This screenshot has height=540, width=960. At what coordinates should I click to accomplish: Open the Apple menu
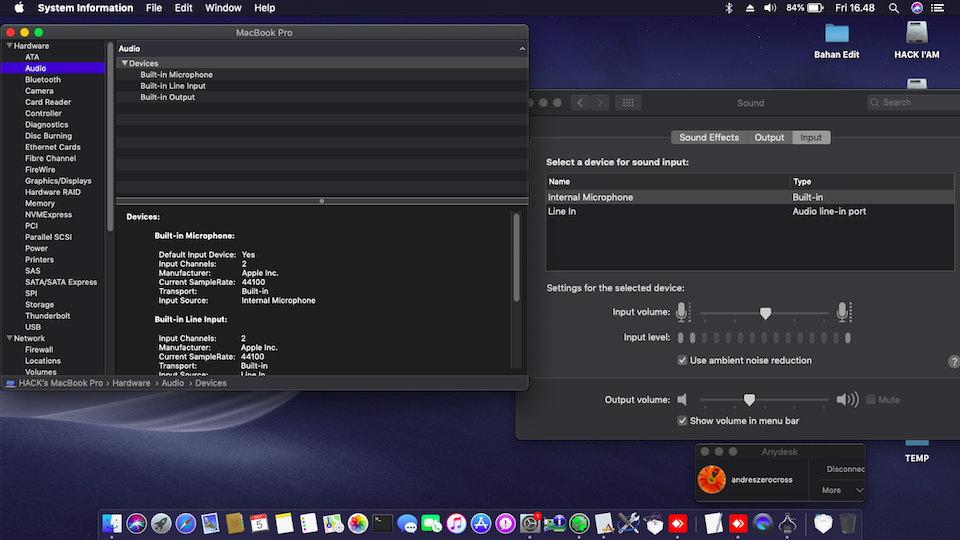point(19,8)
